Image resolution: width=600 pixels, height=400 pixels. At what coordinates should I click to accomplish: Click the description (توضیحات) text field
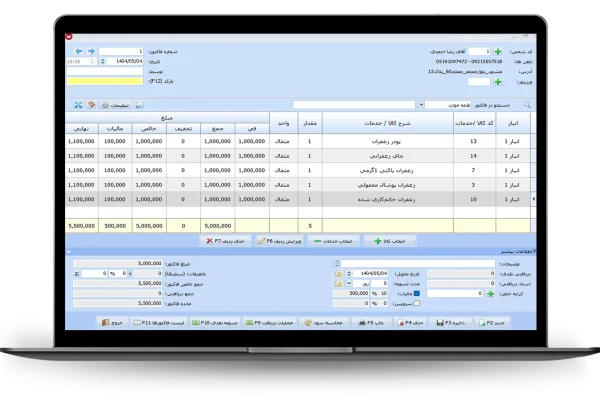(418, 263)
